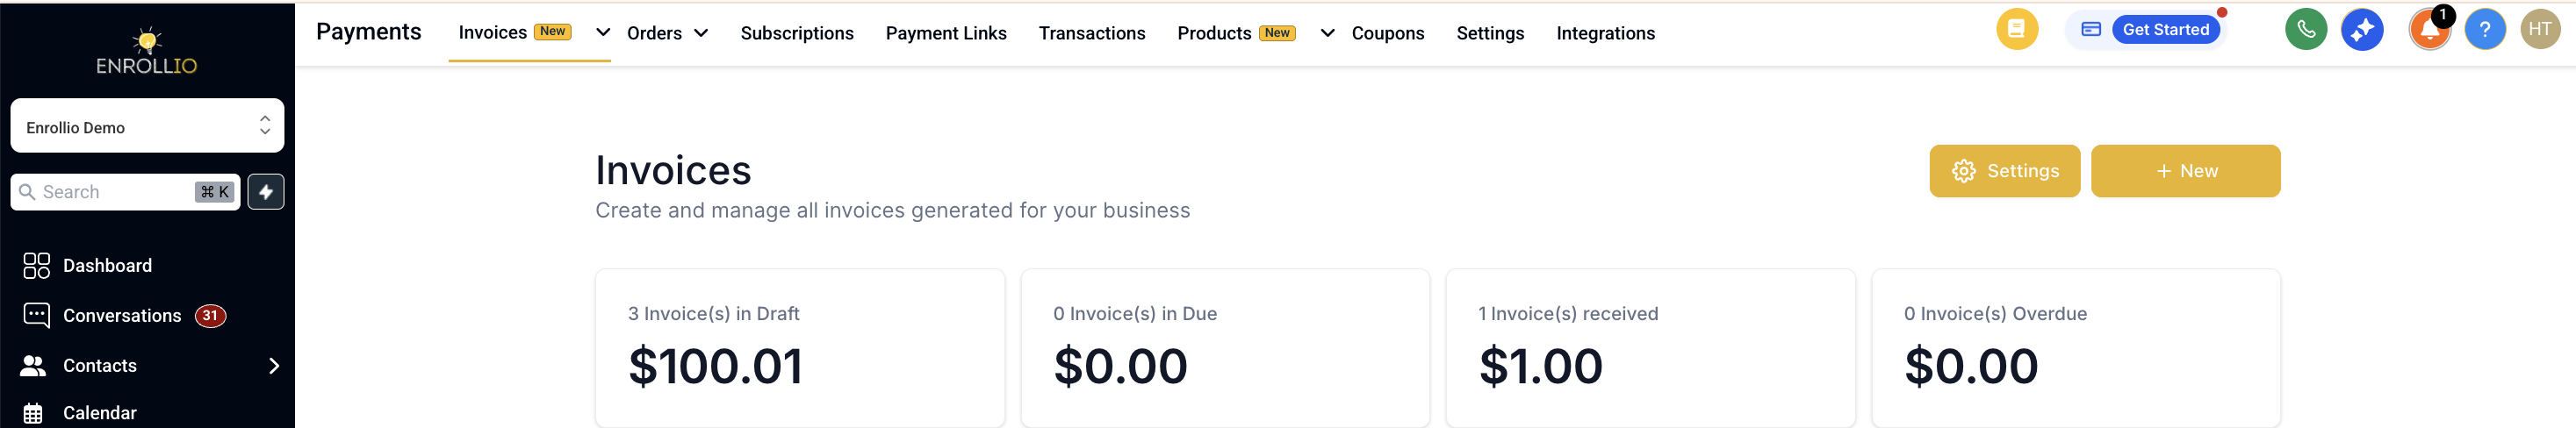Click the green phone dialer icon
Image resolution: width=2576 pixels, height=428 pixels.
pyautogui.click(x=2305, y=30)
